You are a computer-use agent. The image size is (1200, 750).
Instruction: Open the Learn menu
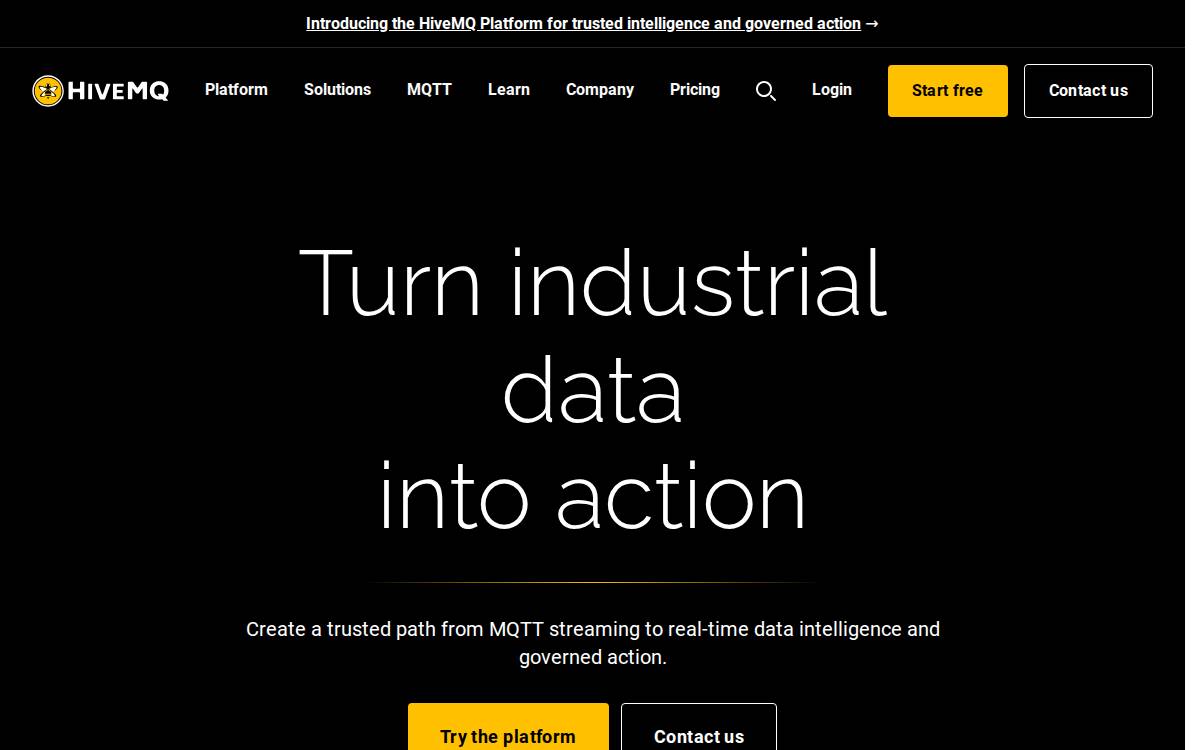[x=509, y=89]
